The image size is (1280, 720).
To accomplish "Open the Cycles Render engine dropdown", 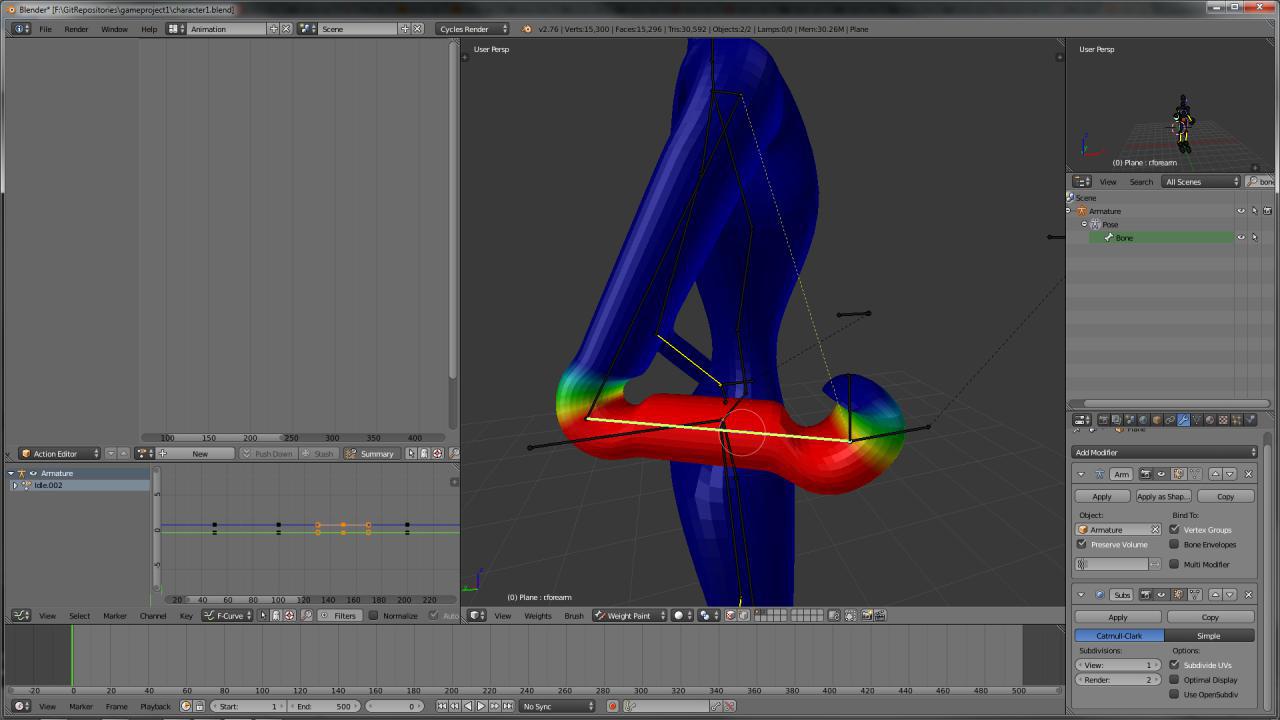I will point(472,29).
